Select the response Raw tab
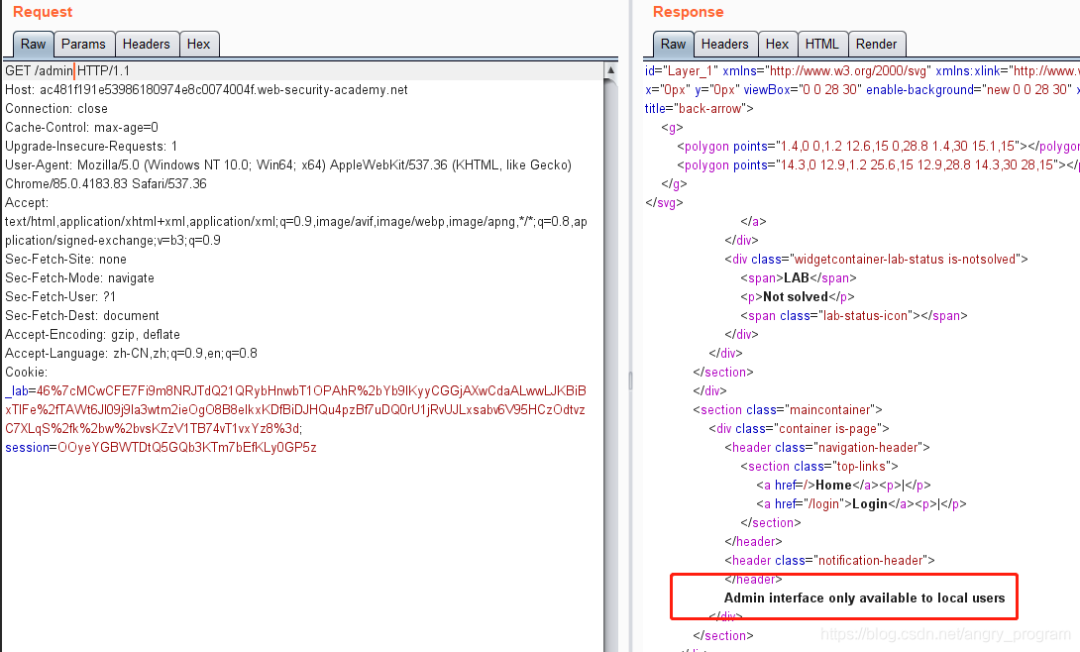 click(x=673, y=44)
